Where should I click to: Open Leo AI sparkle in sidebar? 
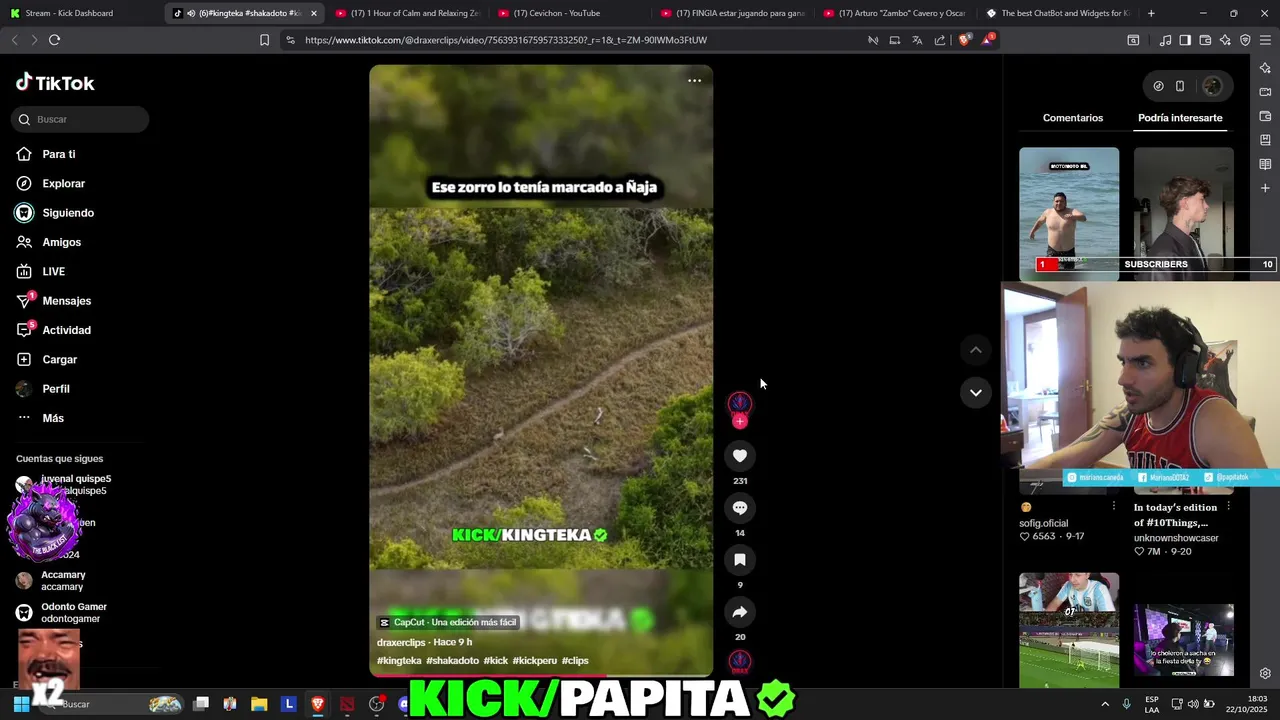coord(1265,68)
